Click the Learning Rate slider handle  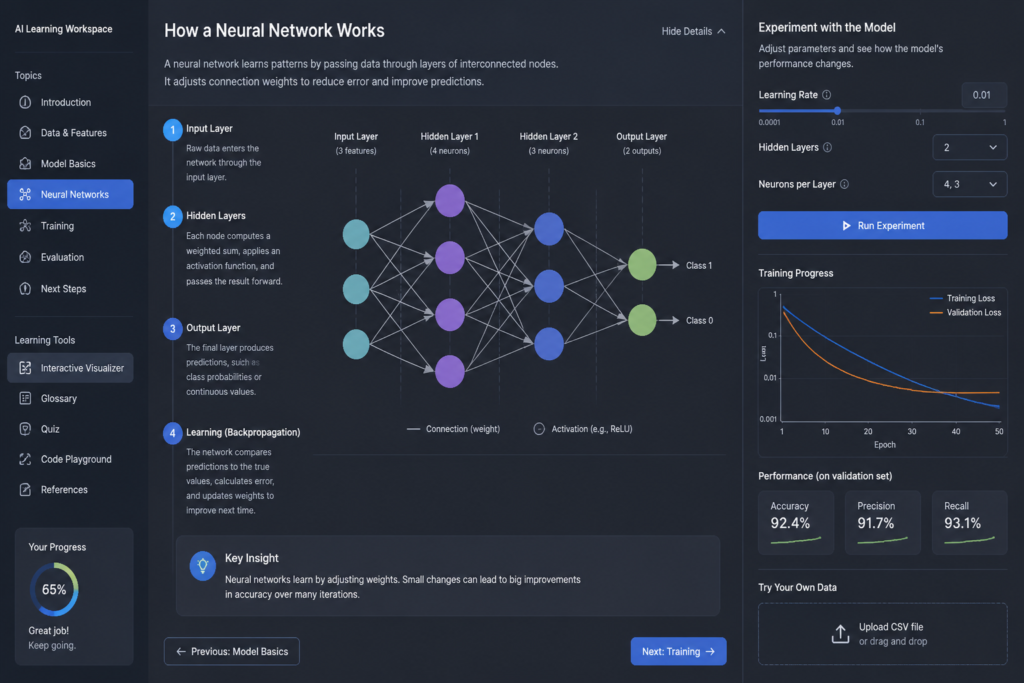(837, 111)
